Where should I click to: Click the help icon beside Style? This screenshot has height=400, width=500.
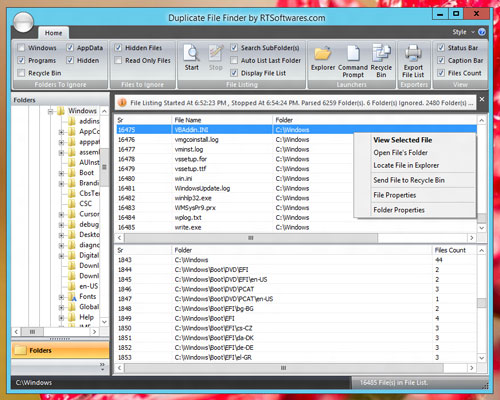coord(482,32)
